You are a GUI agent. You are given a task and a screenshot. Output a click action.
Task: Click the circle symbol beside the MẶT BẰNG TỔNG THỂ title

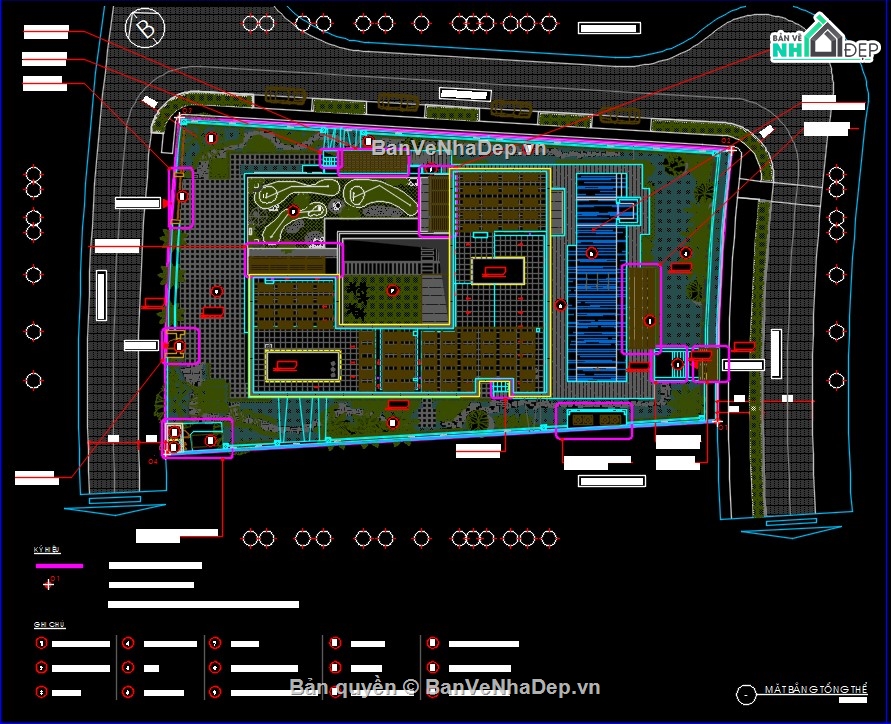tap(745, 694)
